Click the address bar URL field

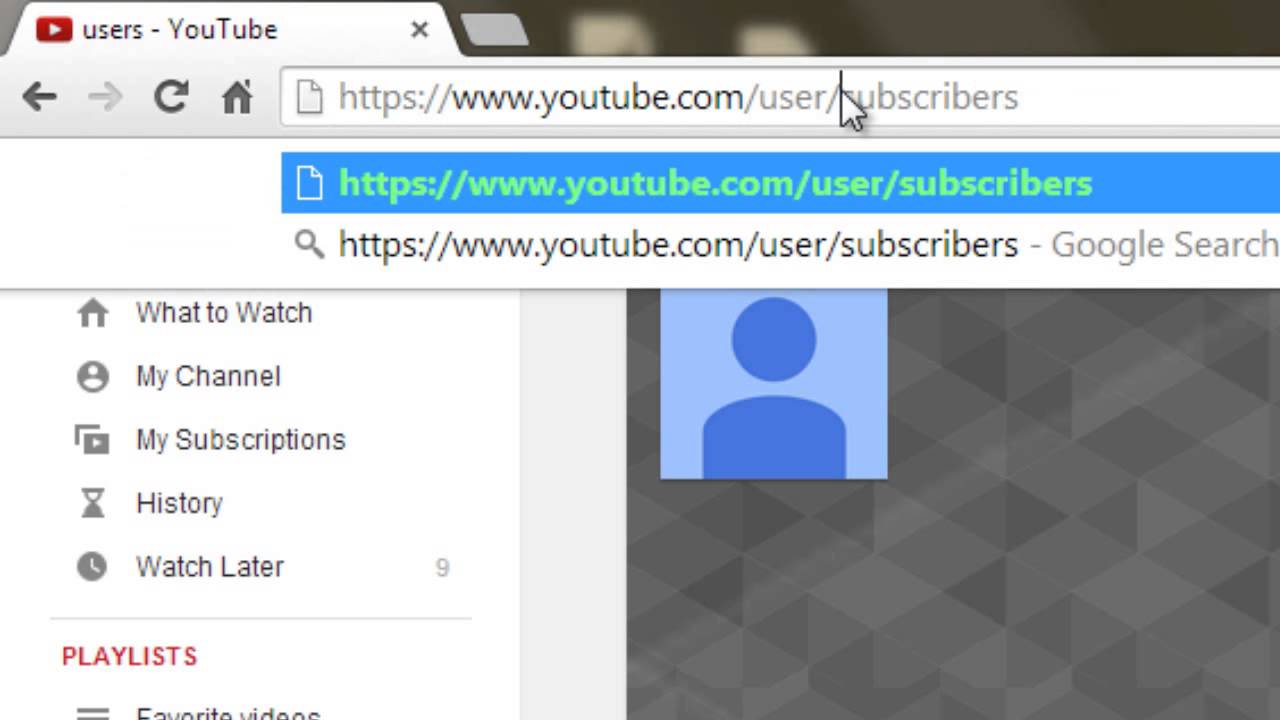coord(780,97)
